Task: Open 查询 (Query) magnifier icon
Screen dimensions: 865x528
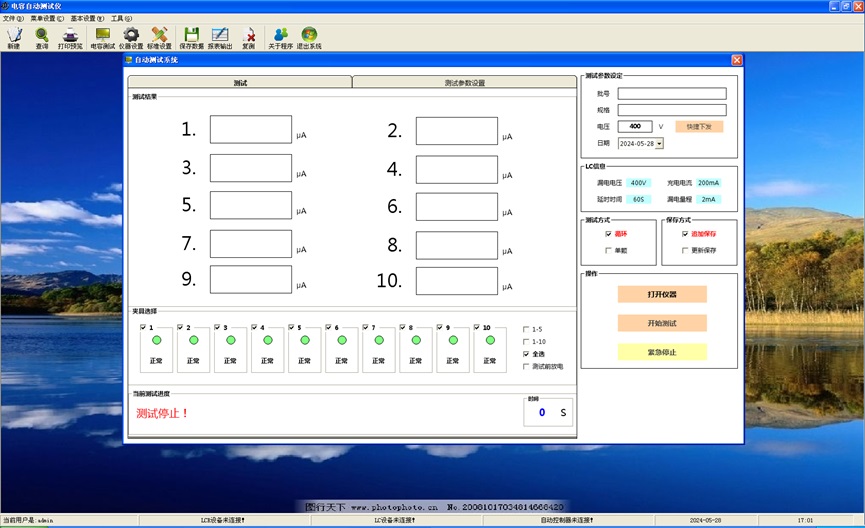Action: pos(41,36)
